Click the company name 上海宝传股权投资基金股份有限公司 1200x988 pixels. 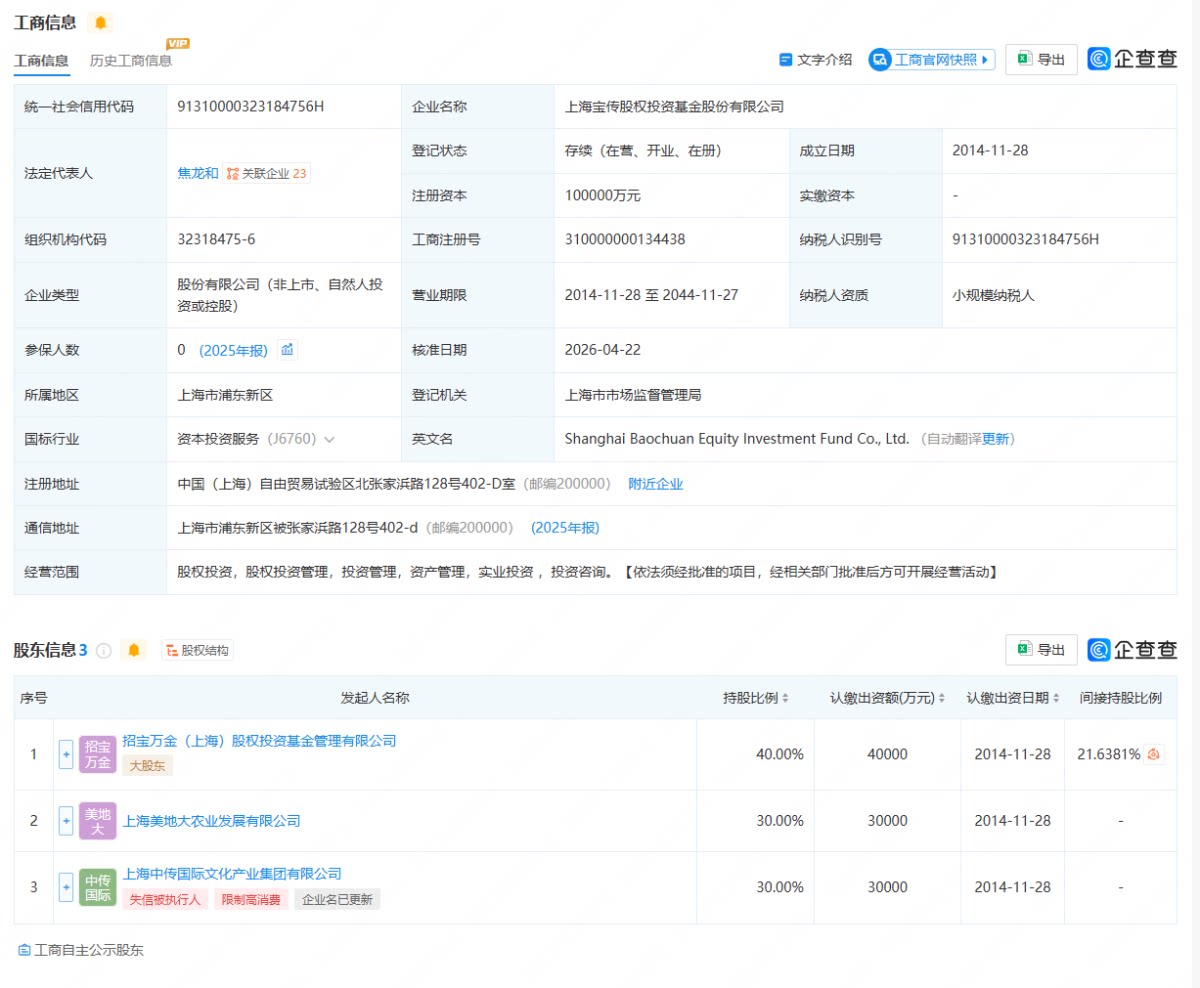point(674,106)
